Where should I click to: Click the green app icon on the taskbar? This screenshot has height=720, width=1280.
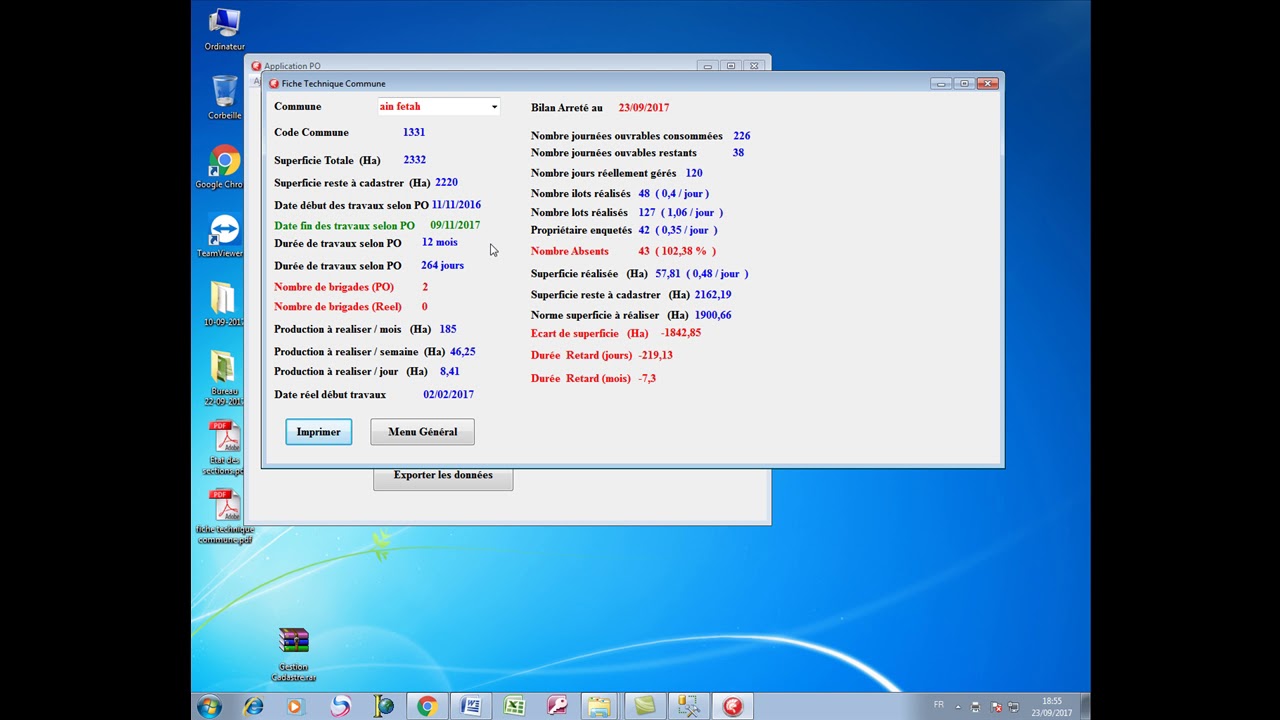pos(644,707)
